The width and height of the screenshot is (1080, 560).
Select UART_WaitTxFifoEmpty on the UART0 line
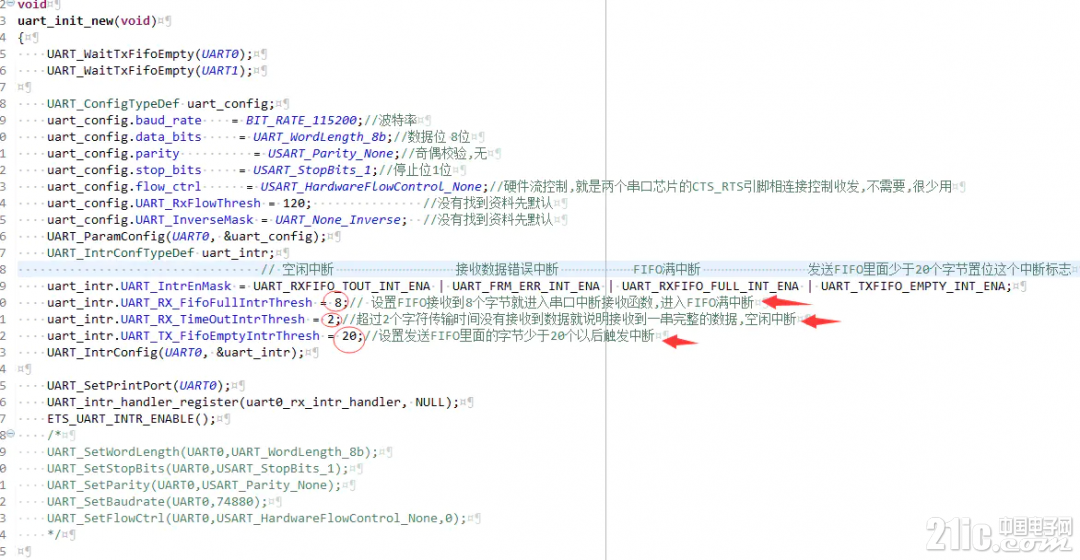(121, 54)
